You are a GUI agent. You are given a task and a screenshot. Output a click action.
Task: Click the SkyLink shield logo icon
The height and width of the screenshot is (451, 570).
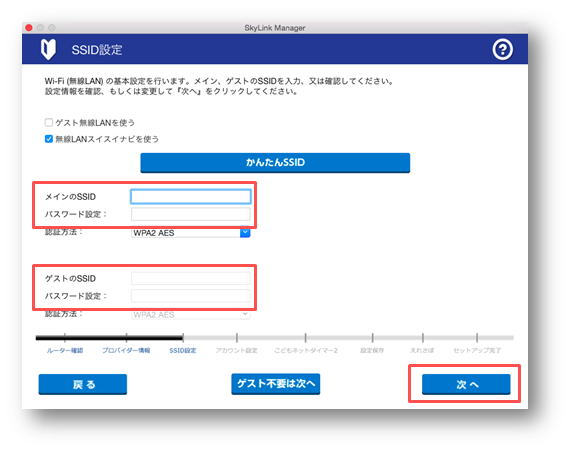[48, 49]
